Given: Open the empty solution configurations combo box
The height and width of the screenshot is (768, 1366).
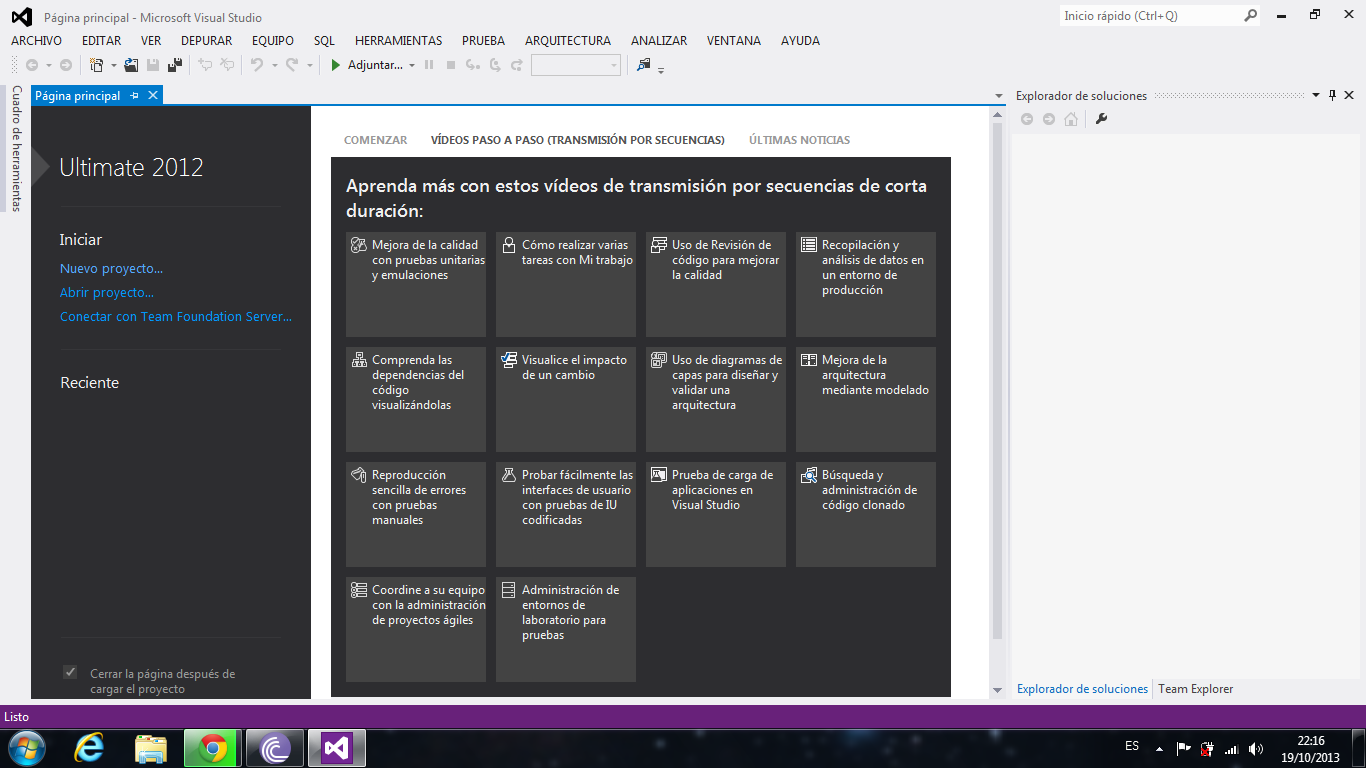Looking at the screenshot, I should coord(576,65).
